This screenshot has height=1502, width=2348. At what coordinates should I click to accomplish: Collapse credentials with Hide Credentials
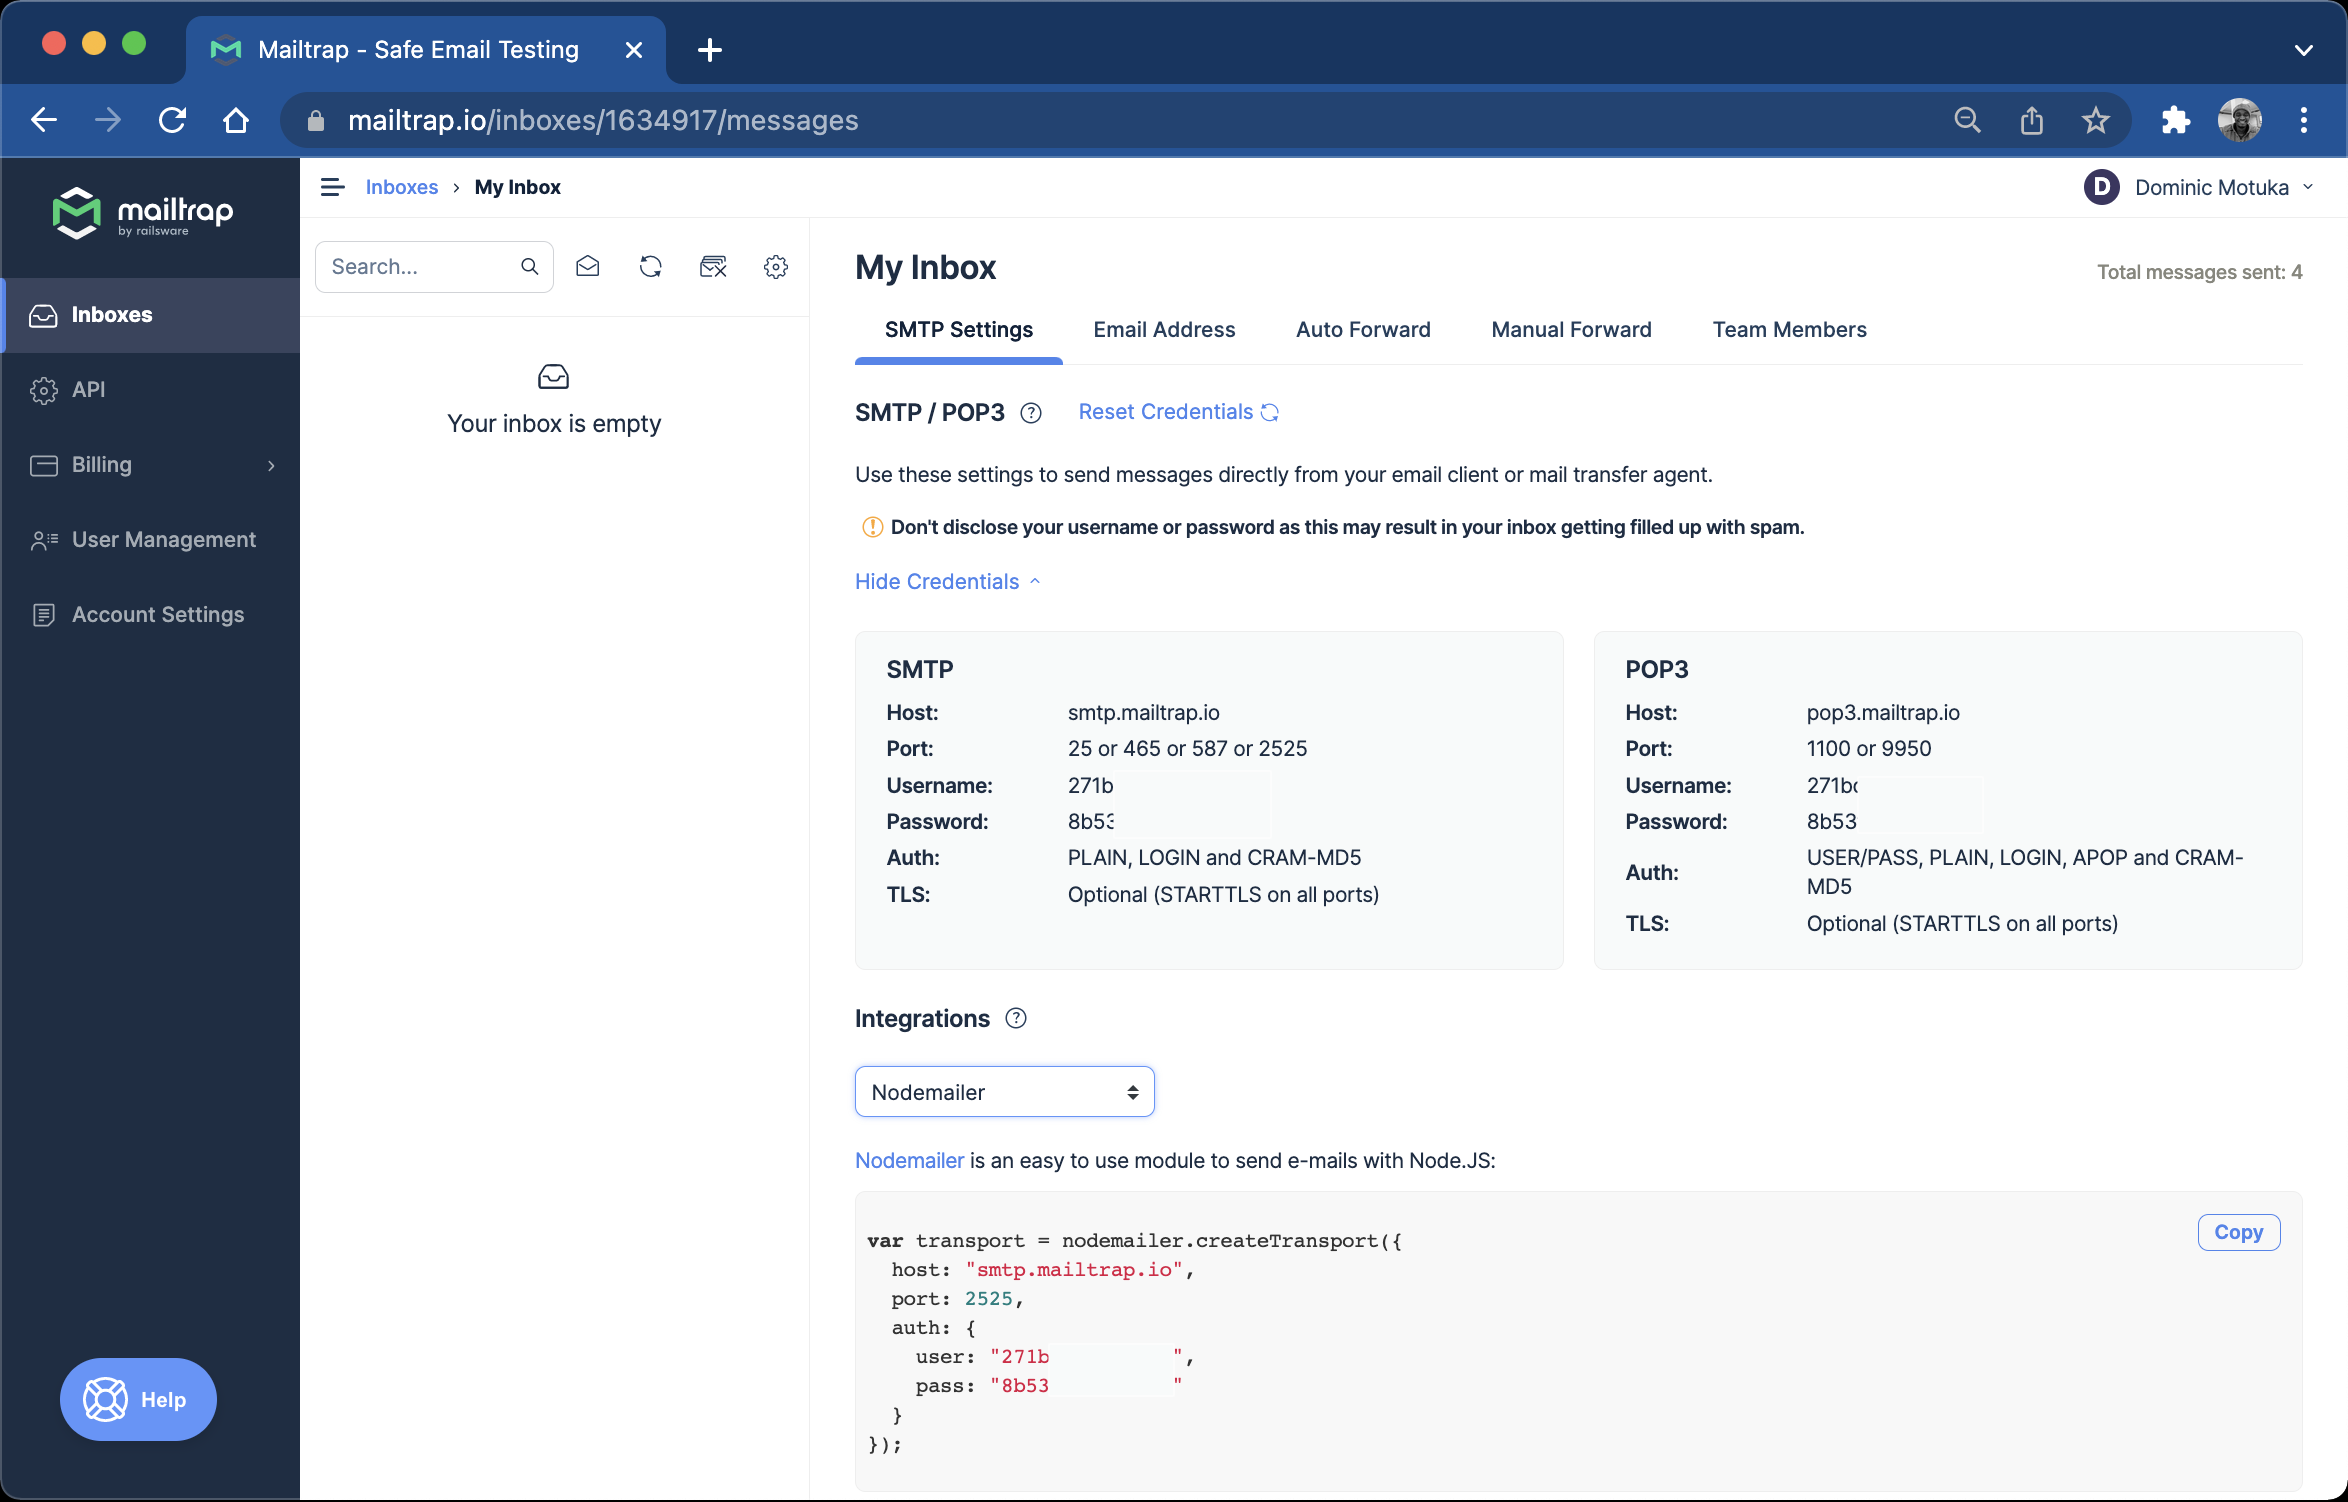point(935,581)
